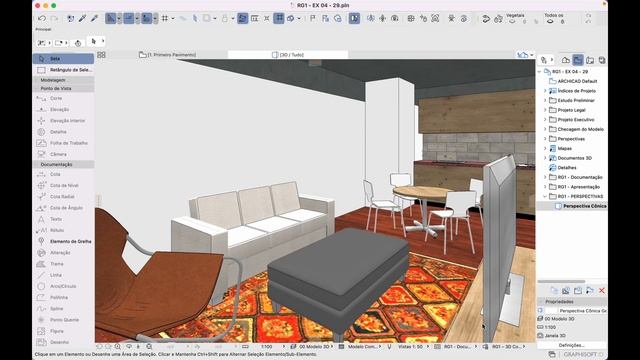Select the Elemento de Grelha tool
This screenshot has width=640, height=360.
(63, 242)
